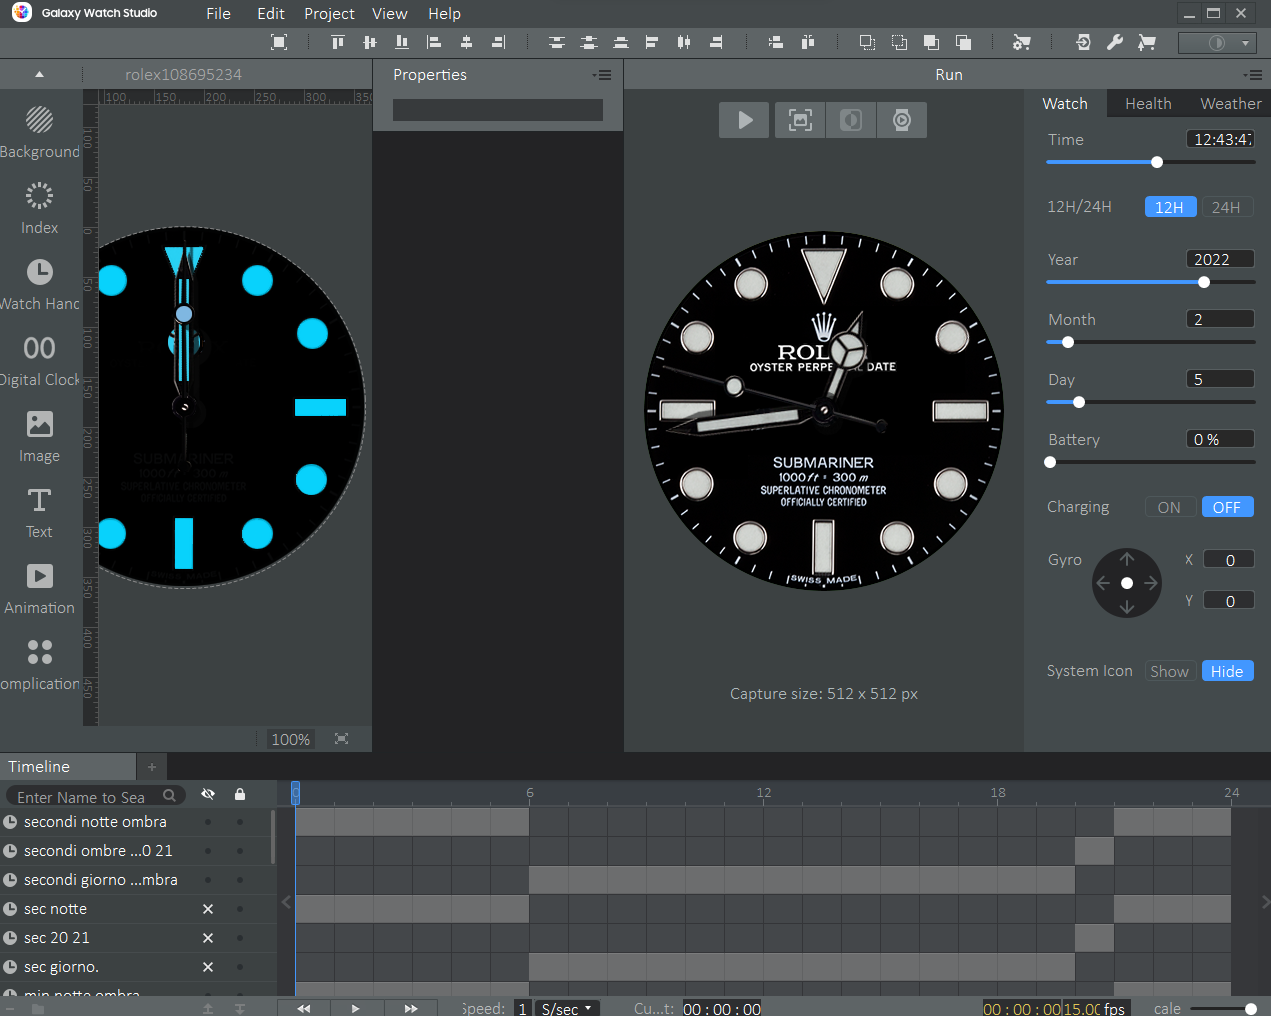The width and height of the screenshot is (1271, 1016).
Task: Add a Complication component
Action: (39, 664)
